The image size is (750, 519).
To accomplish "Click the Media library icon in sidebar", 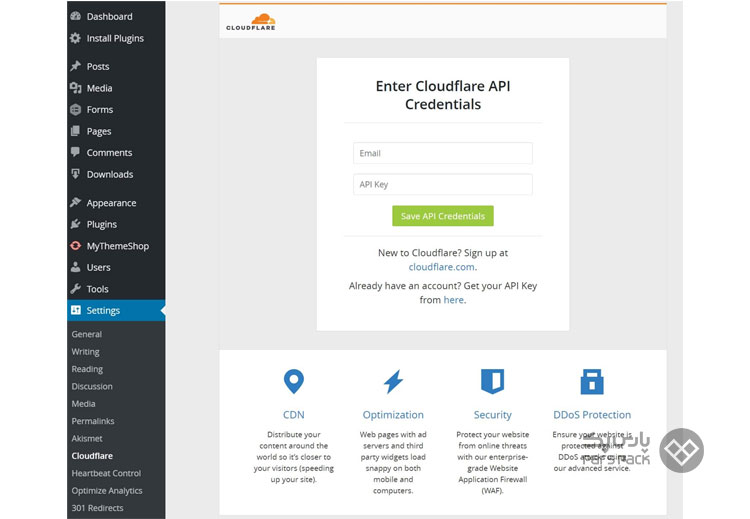I will (x=75, y=88).
